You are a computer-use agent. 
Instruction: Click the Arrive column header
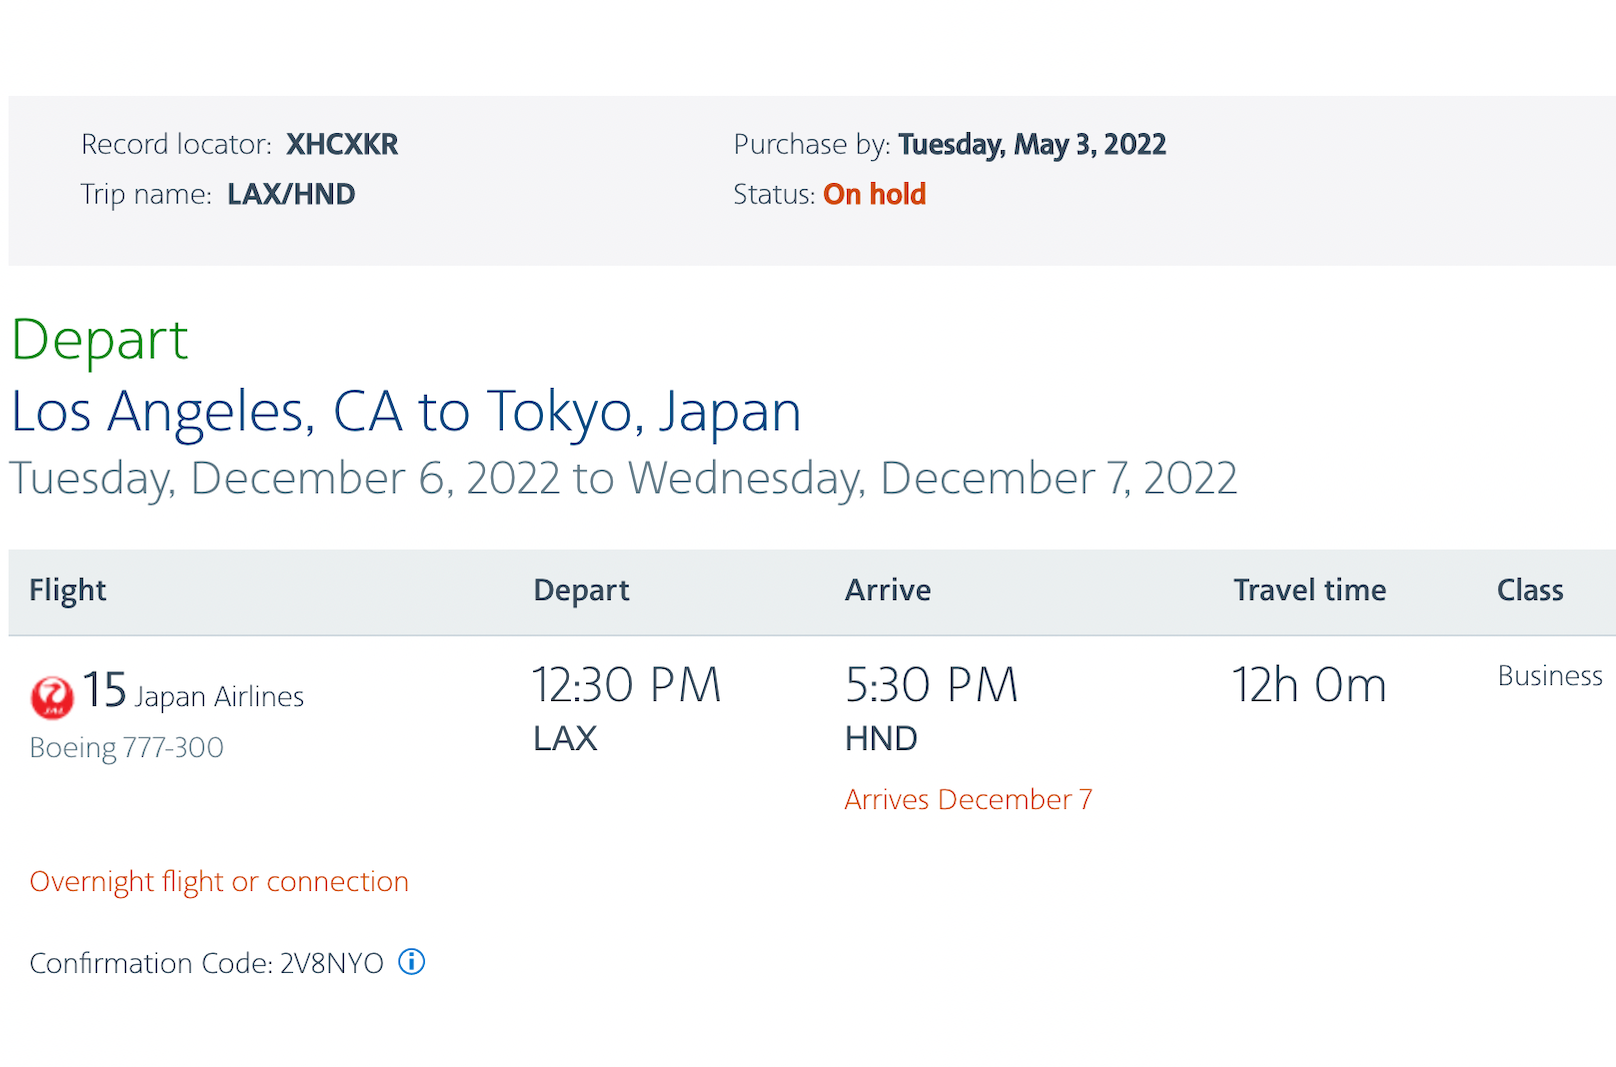point(888,590)
